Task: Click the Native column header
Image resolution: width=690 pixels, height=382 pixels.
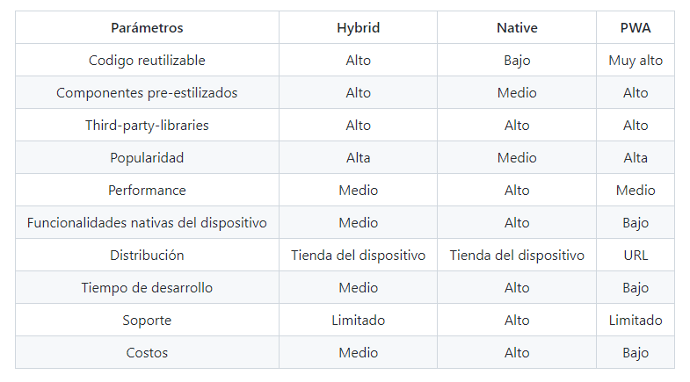Action: 517,28
